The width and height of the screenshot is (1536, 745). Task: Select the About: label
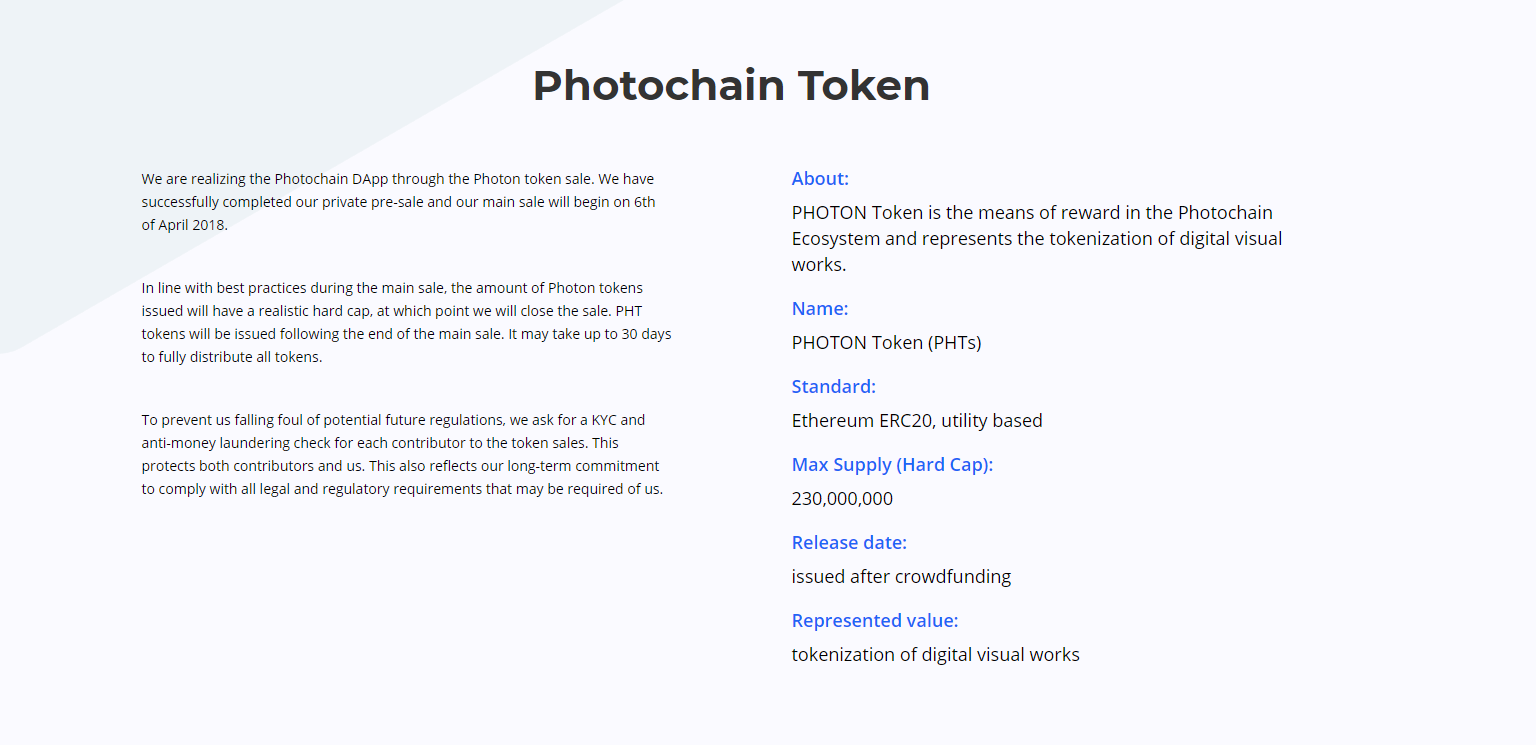pyautogui.click(x=820, y=179)
